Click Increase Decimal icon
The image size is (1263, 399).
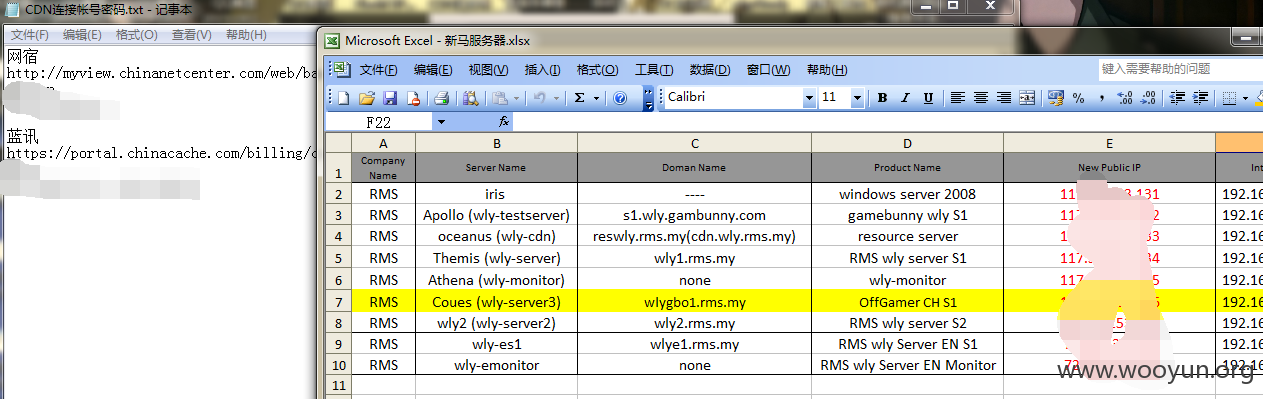[1124, 98]
